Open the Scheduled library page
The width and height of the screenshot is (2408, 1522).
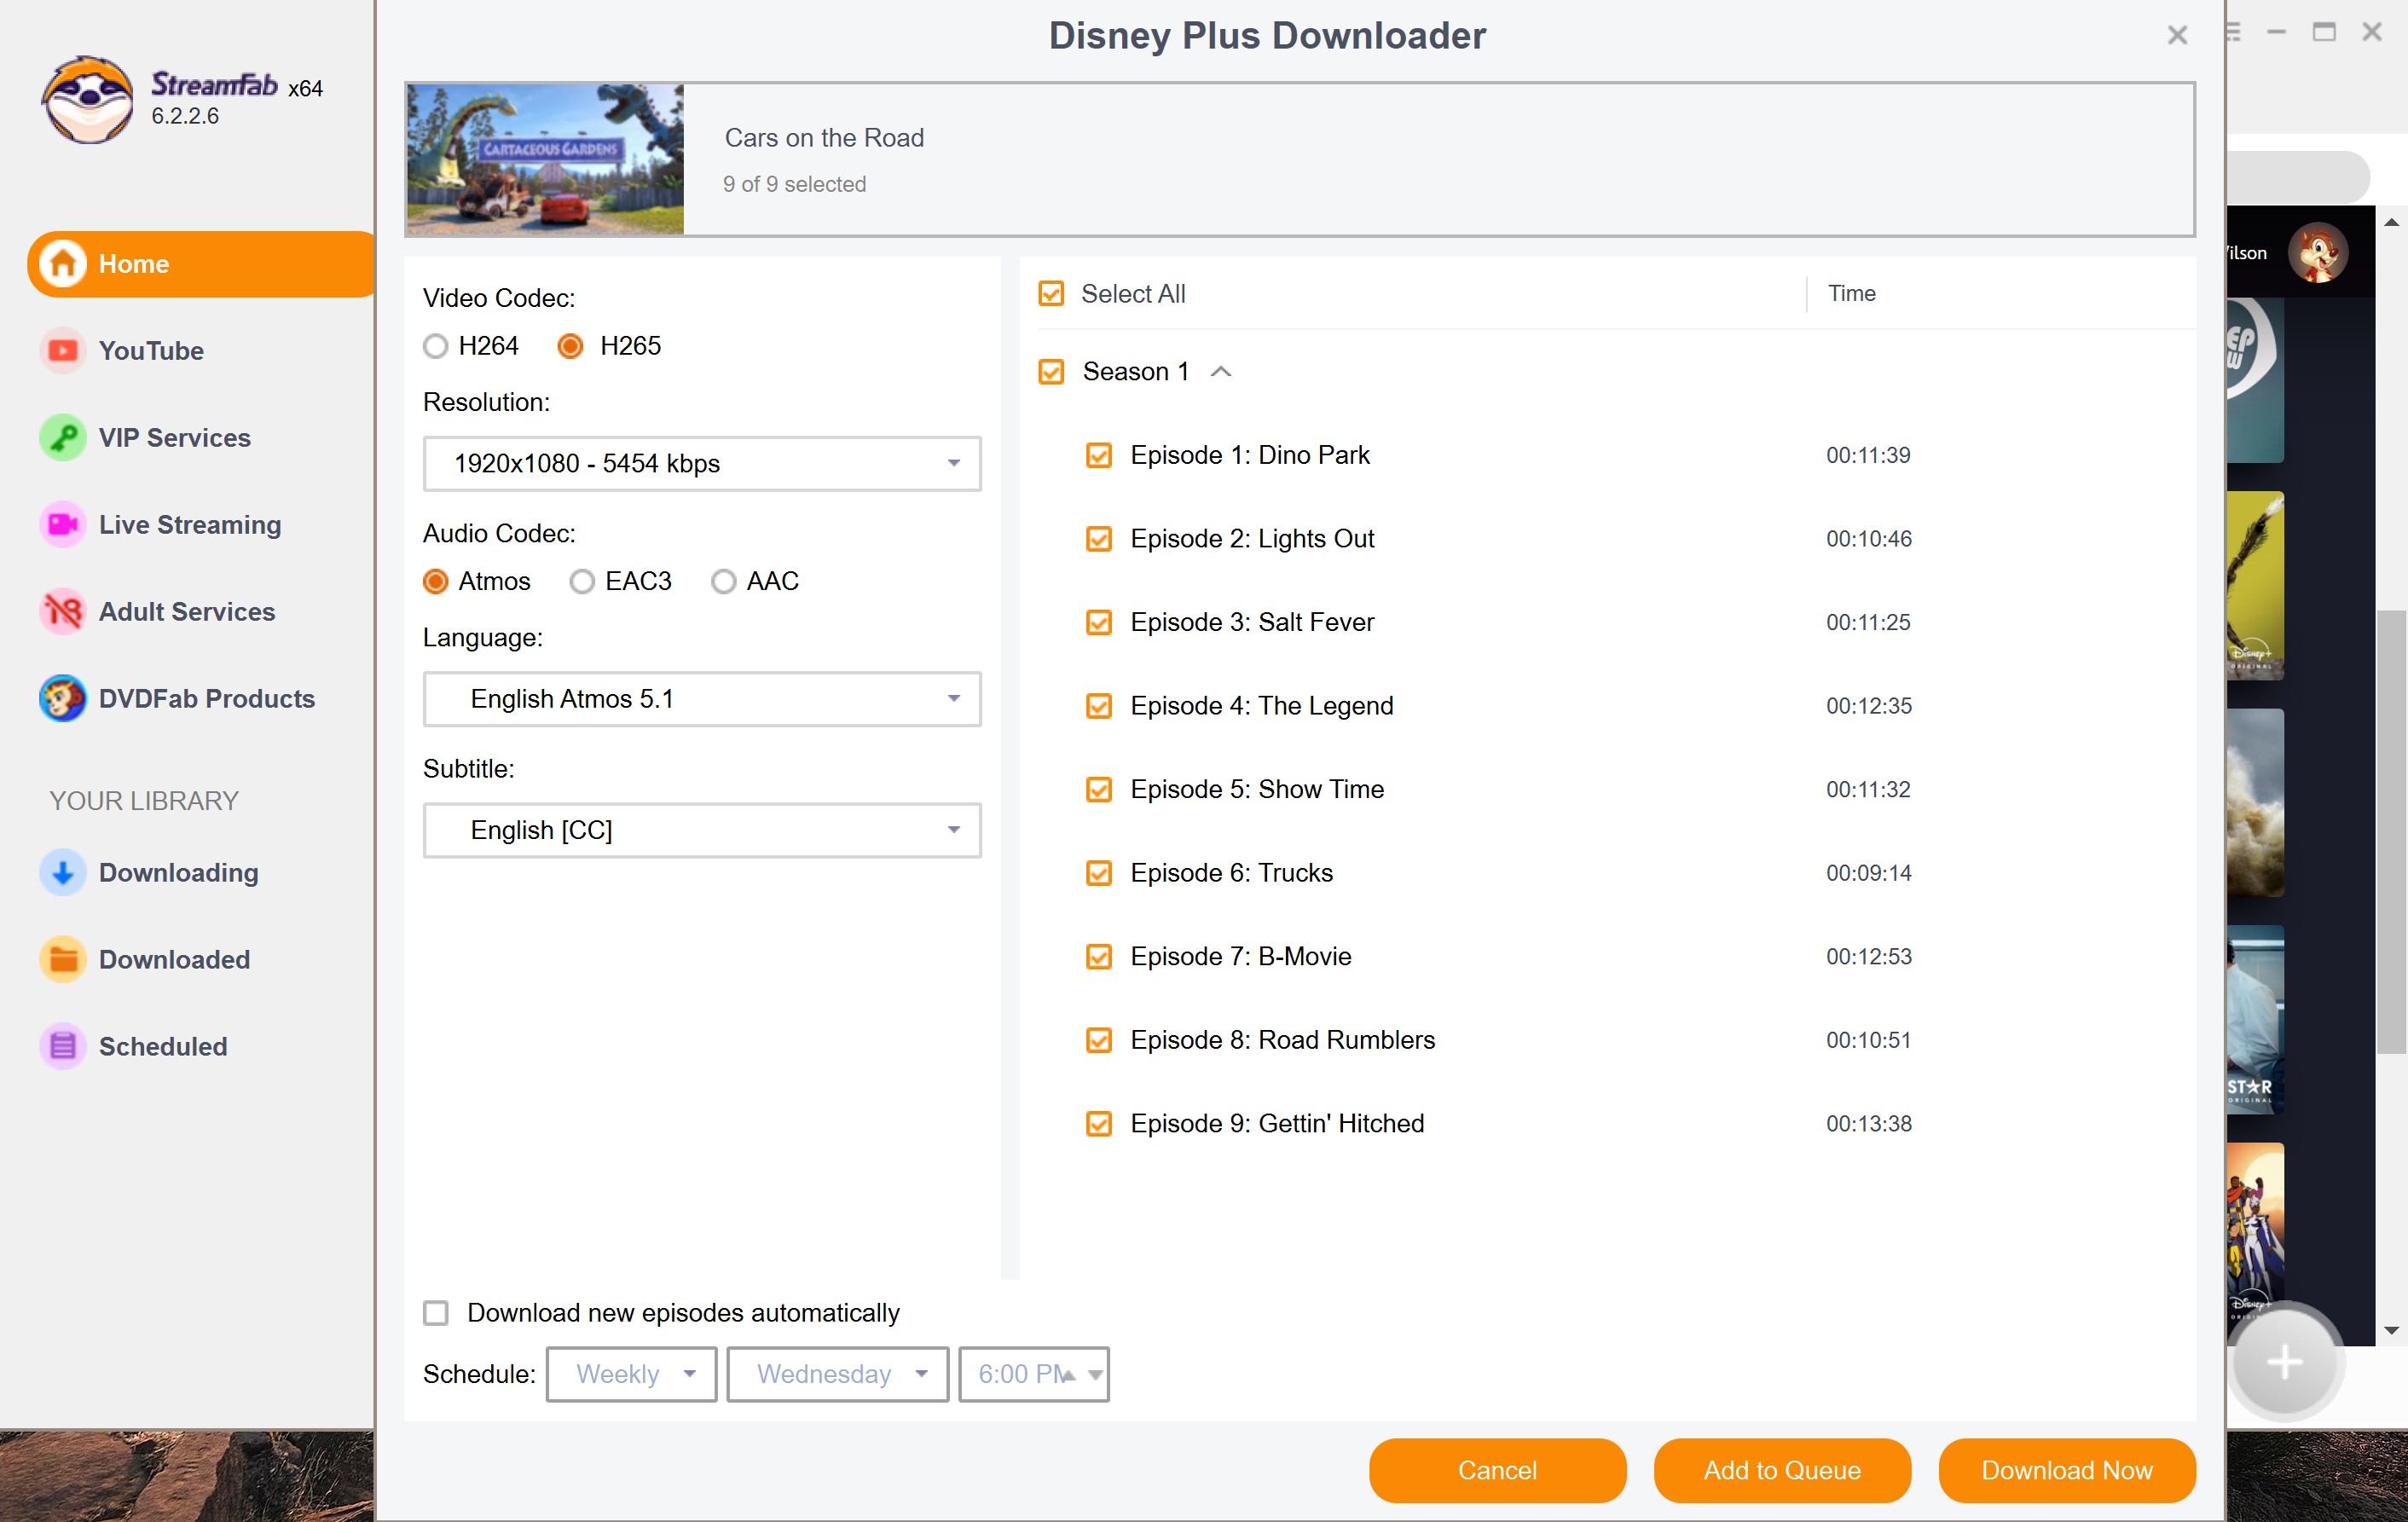click(x=162, y=1047)
